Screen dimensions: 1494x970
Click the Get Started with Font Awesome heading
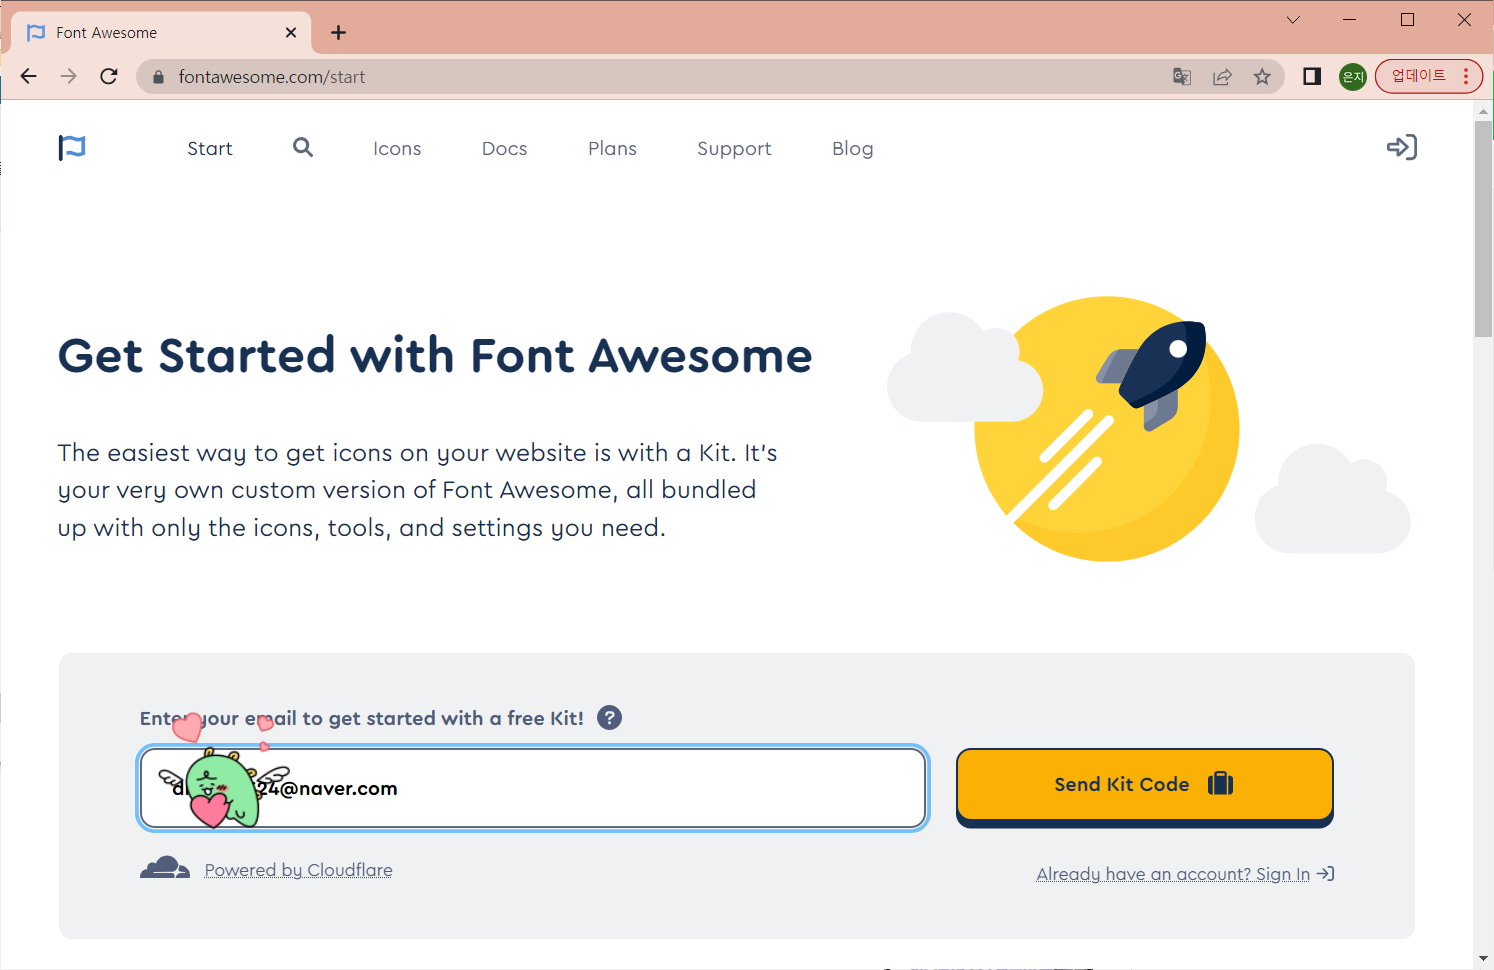pos(435,356)
